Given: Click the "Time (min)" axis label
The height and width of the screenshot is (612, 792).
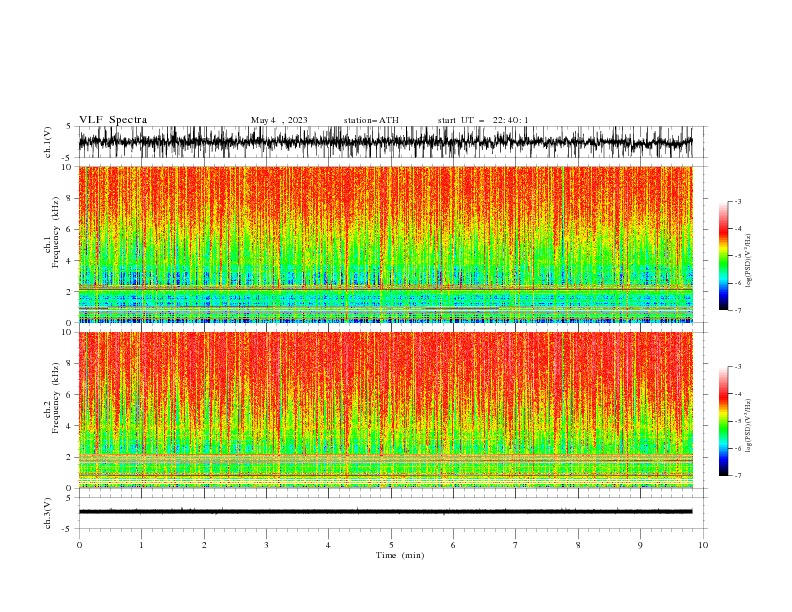Looking at the screenshot, I should pos(400,555).
